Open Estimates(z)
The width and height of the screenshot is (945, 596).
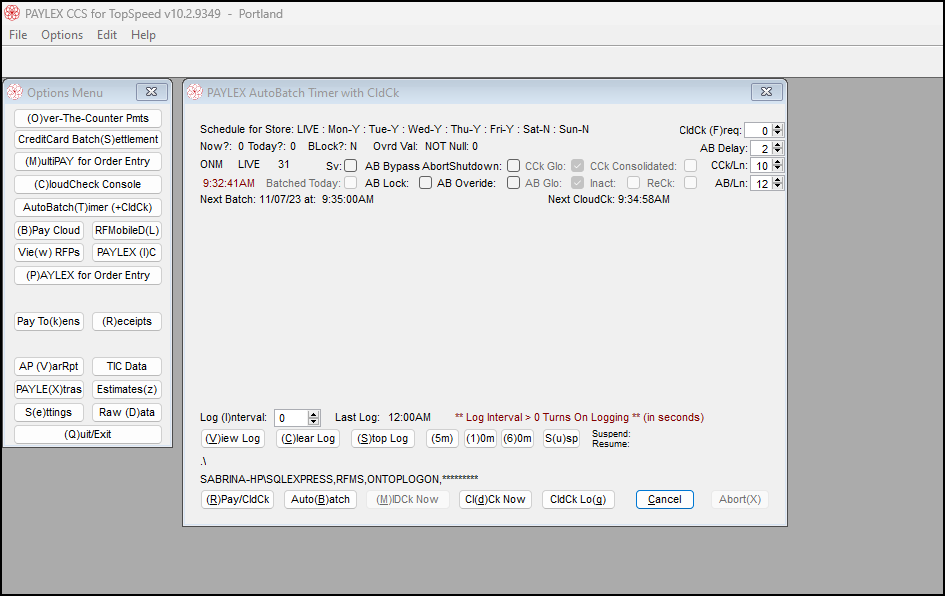tap(127, 389)
